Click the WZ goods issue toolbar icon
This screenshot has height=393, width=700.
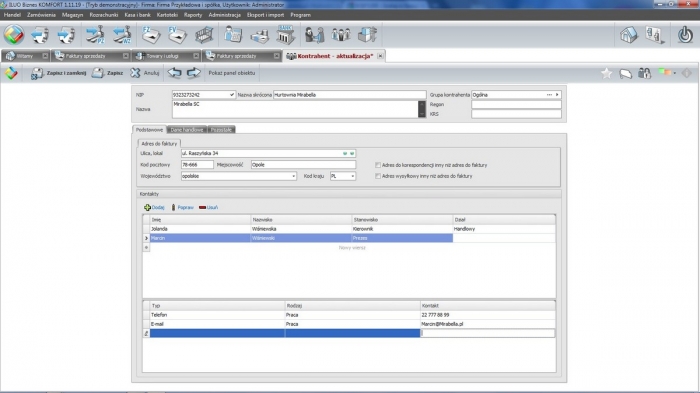[121, 35]
